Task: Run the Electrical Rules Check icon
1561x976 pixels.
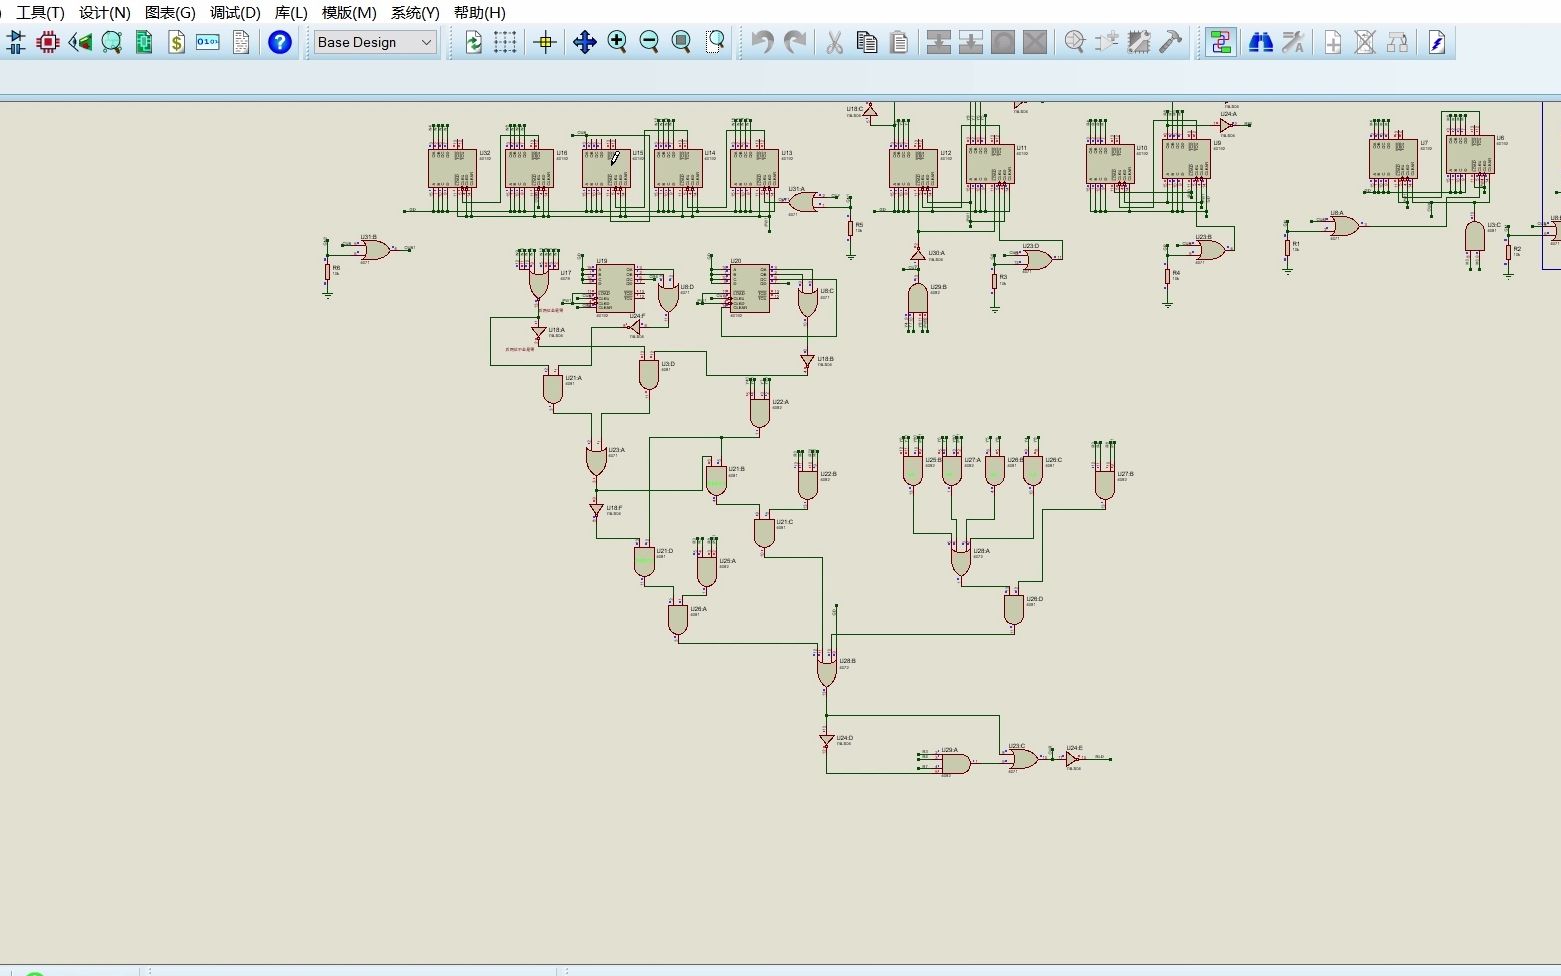Action: (x=1437, y=42)
